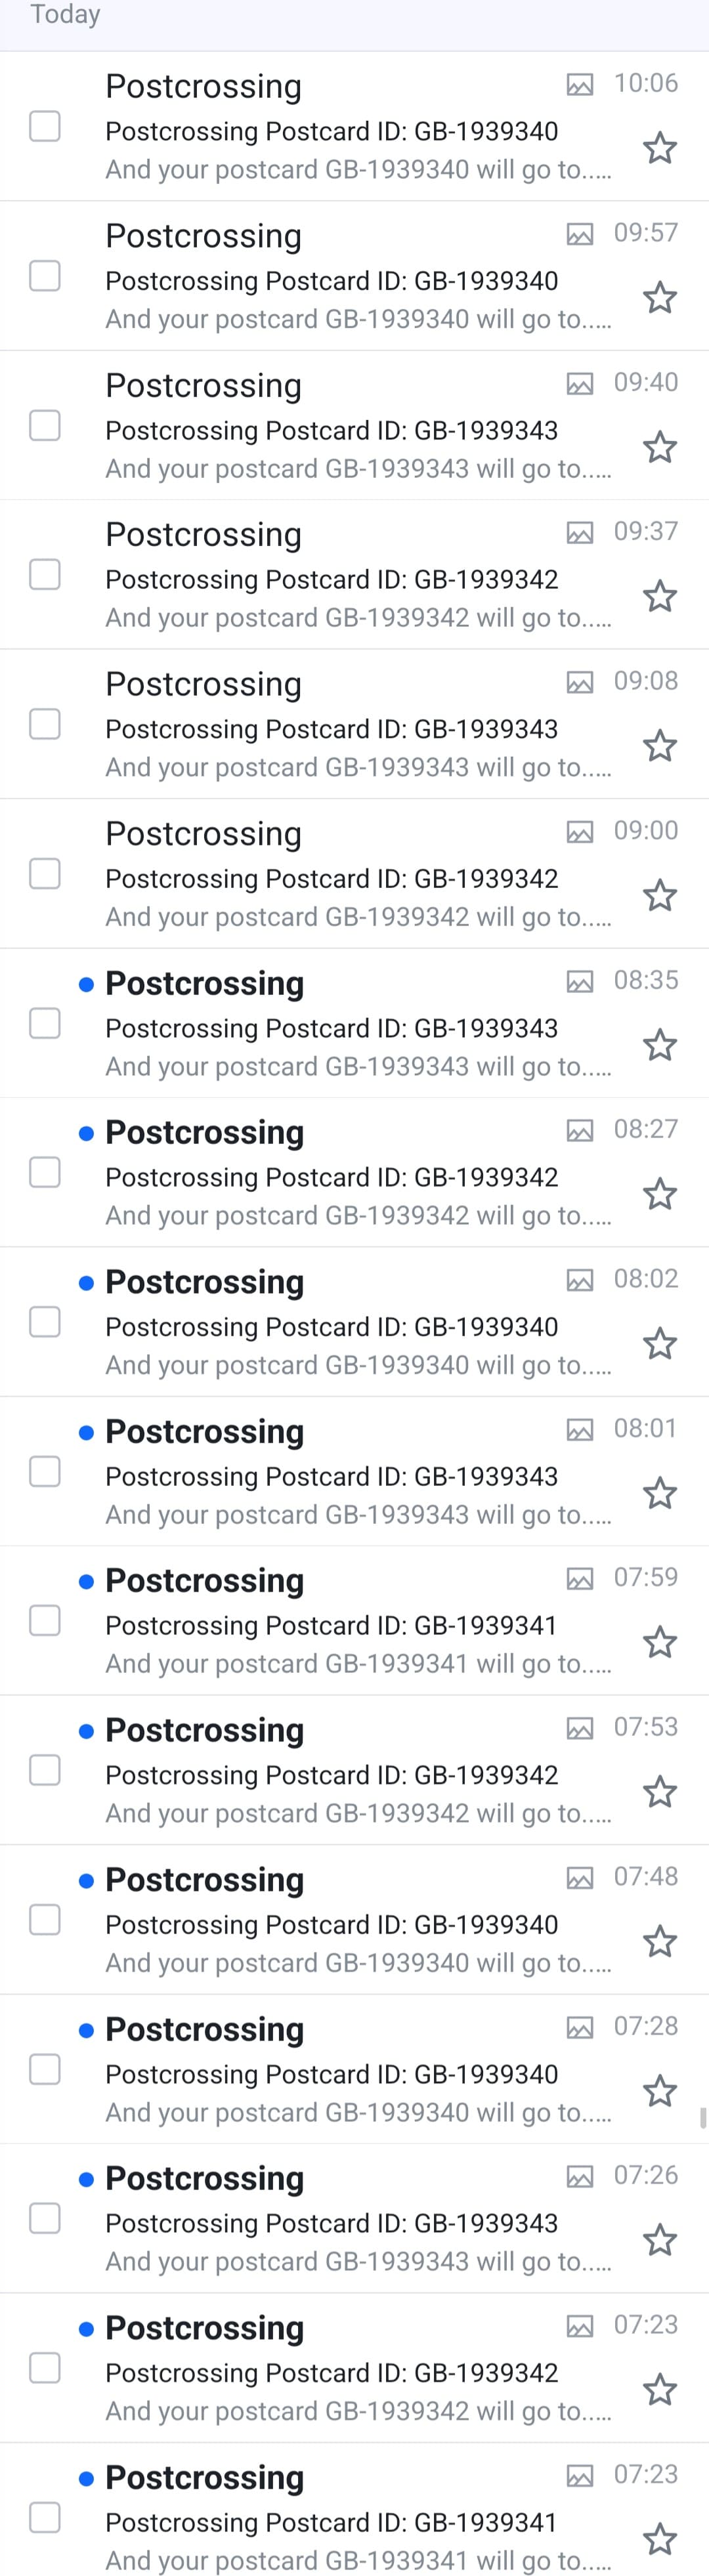Star the 07:59 Postcrossing email
Viewport: 709px width, 2576px height.
[659, 1643]
